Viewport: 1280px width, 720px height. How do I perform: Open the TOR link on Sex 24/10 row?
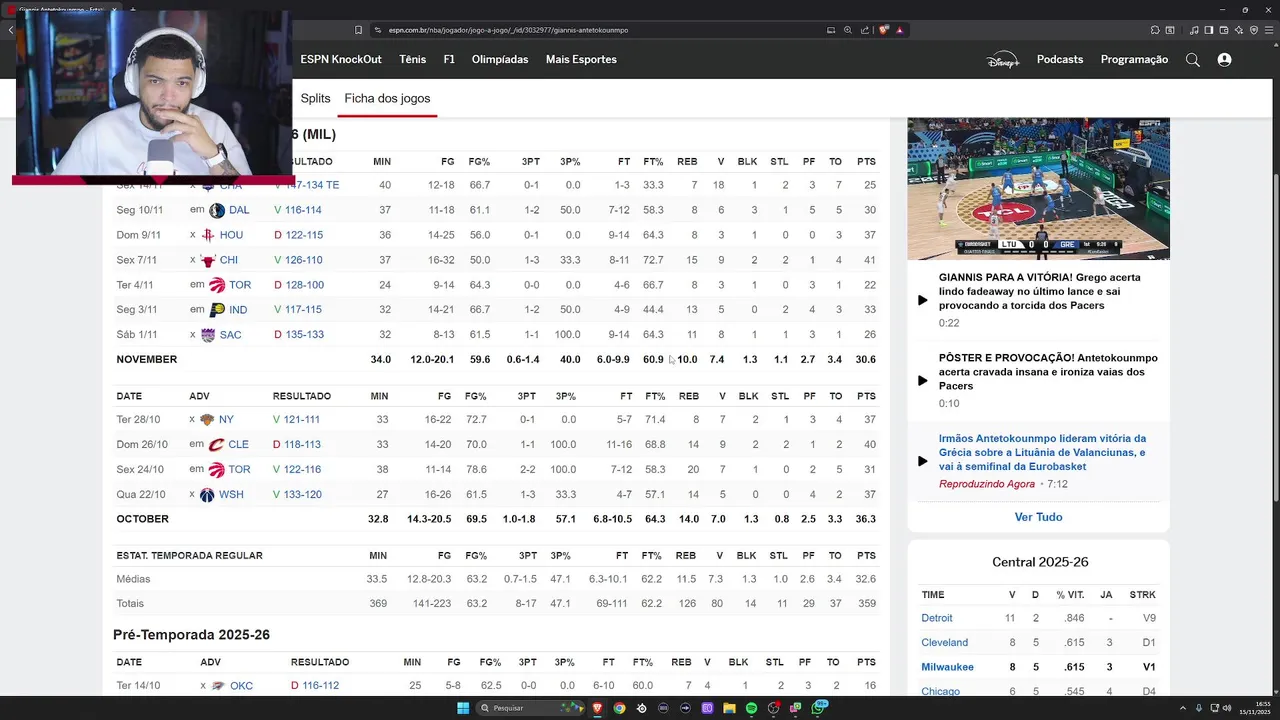coord(239,470)
